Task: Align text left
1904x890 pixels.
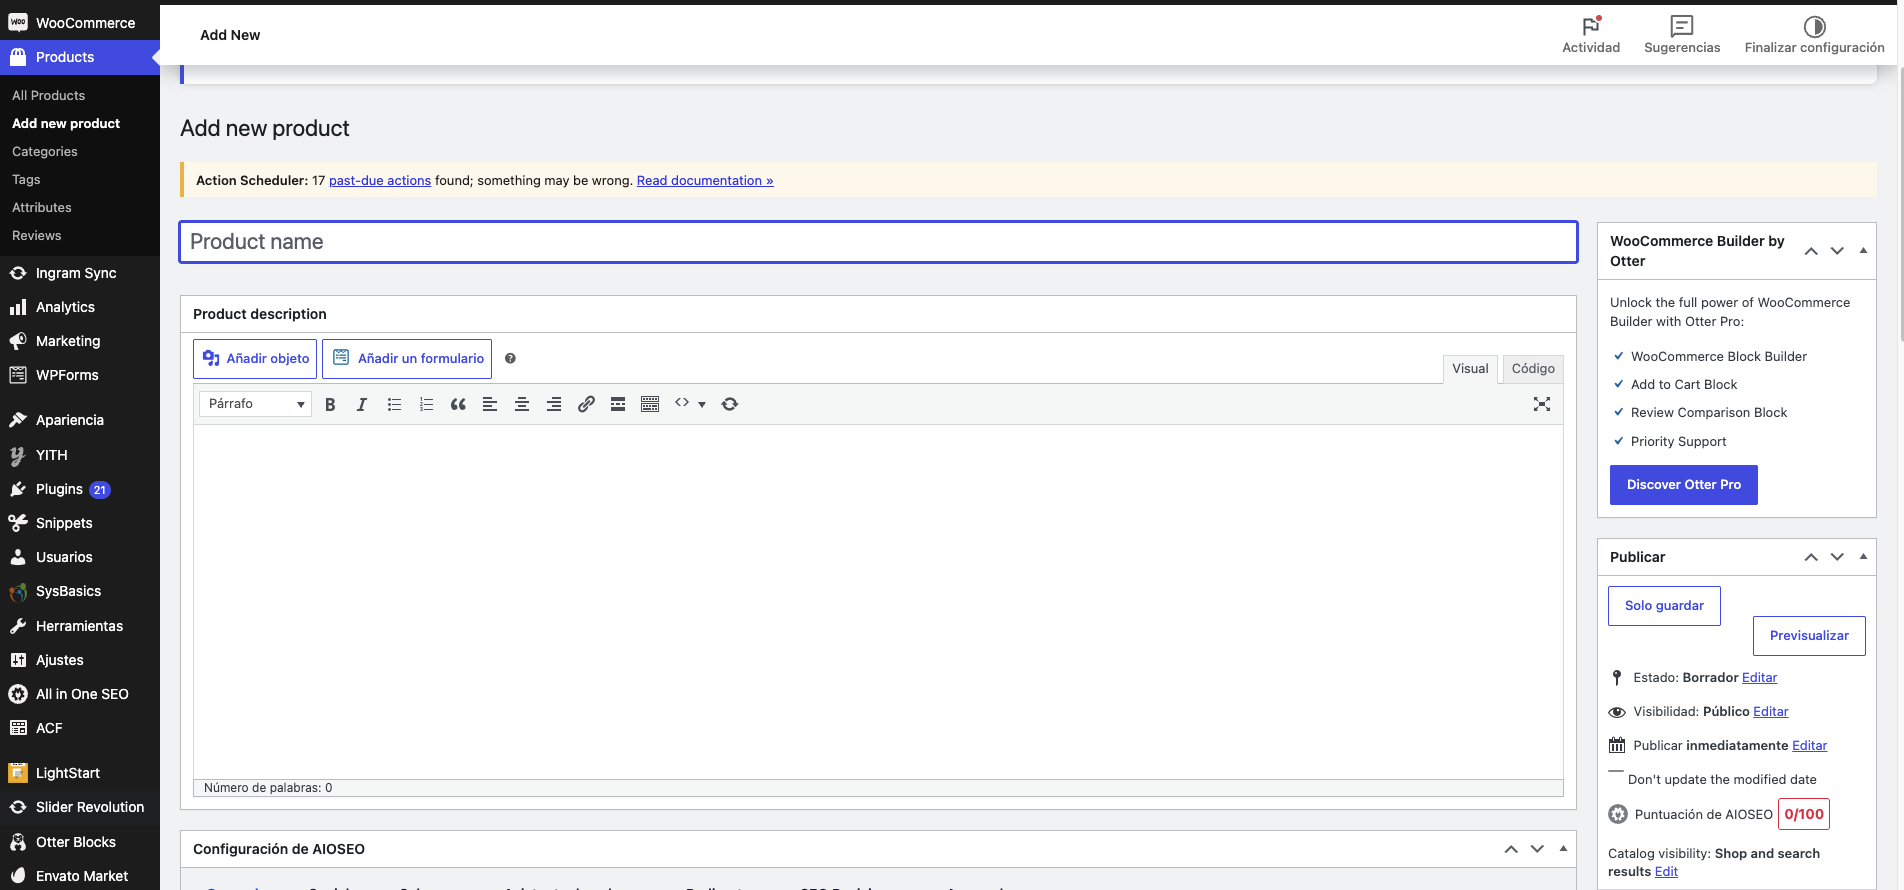Action: coord(490,404)
